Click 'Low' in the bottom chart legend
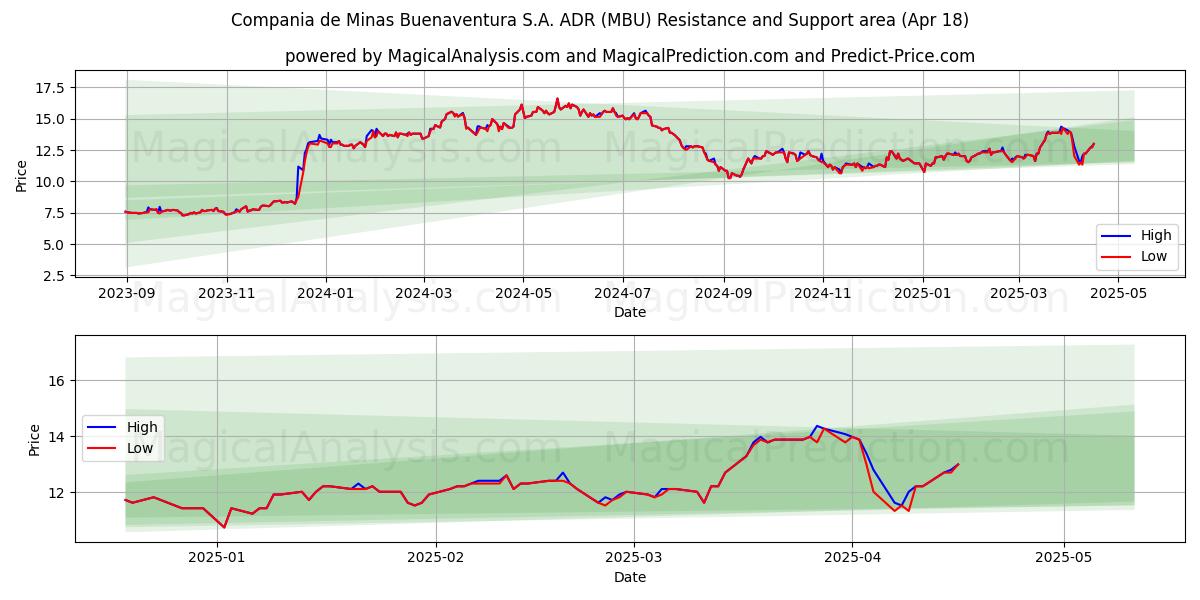Image resolution: width=1200 pixels, height=600 pixels. (x=142, y=448)
